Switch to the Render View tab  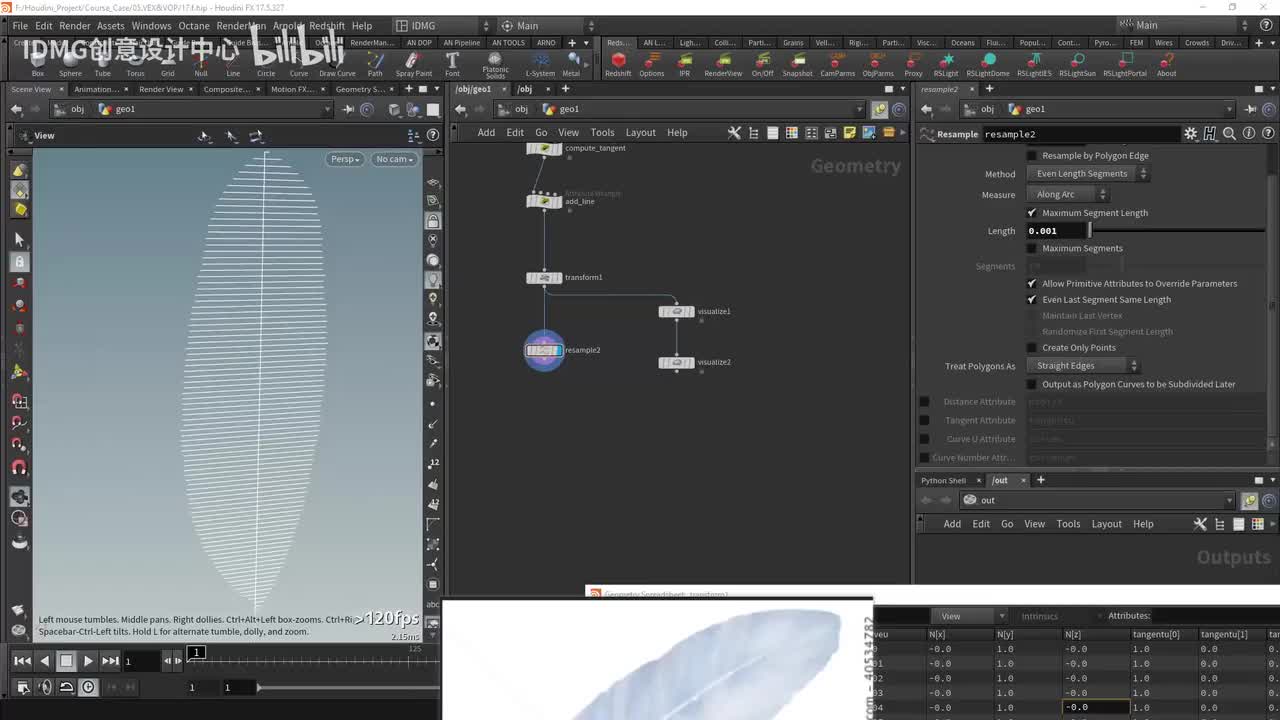click(x=161, y=89)
